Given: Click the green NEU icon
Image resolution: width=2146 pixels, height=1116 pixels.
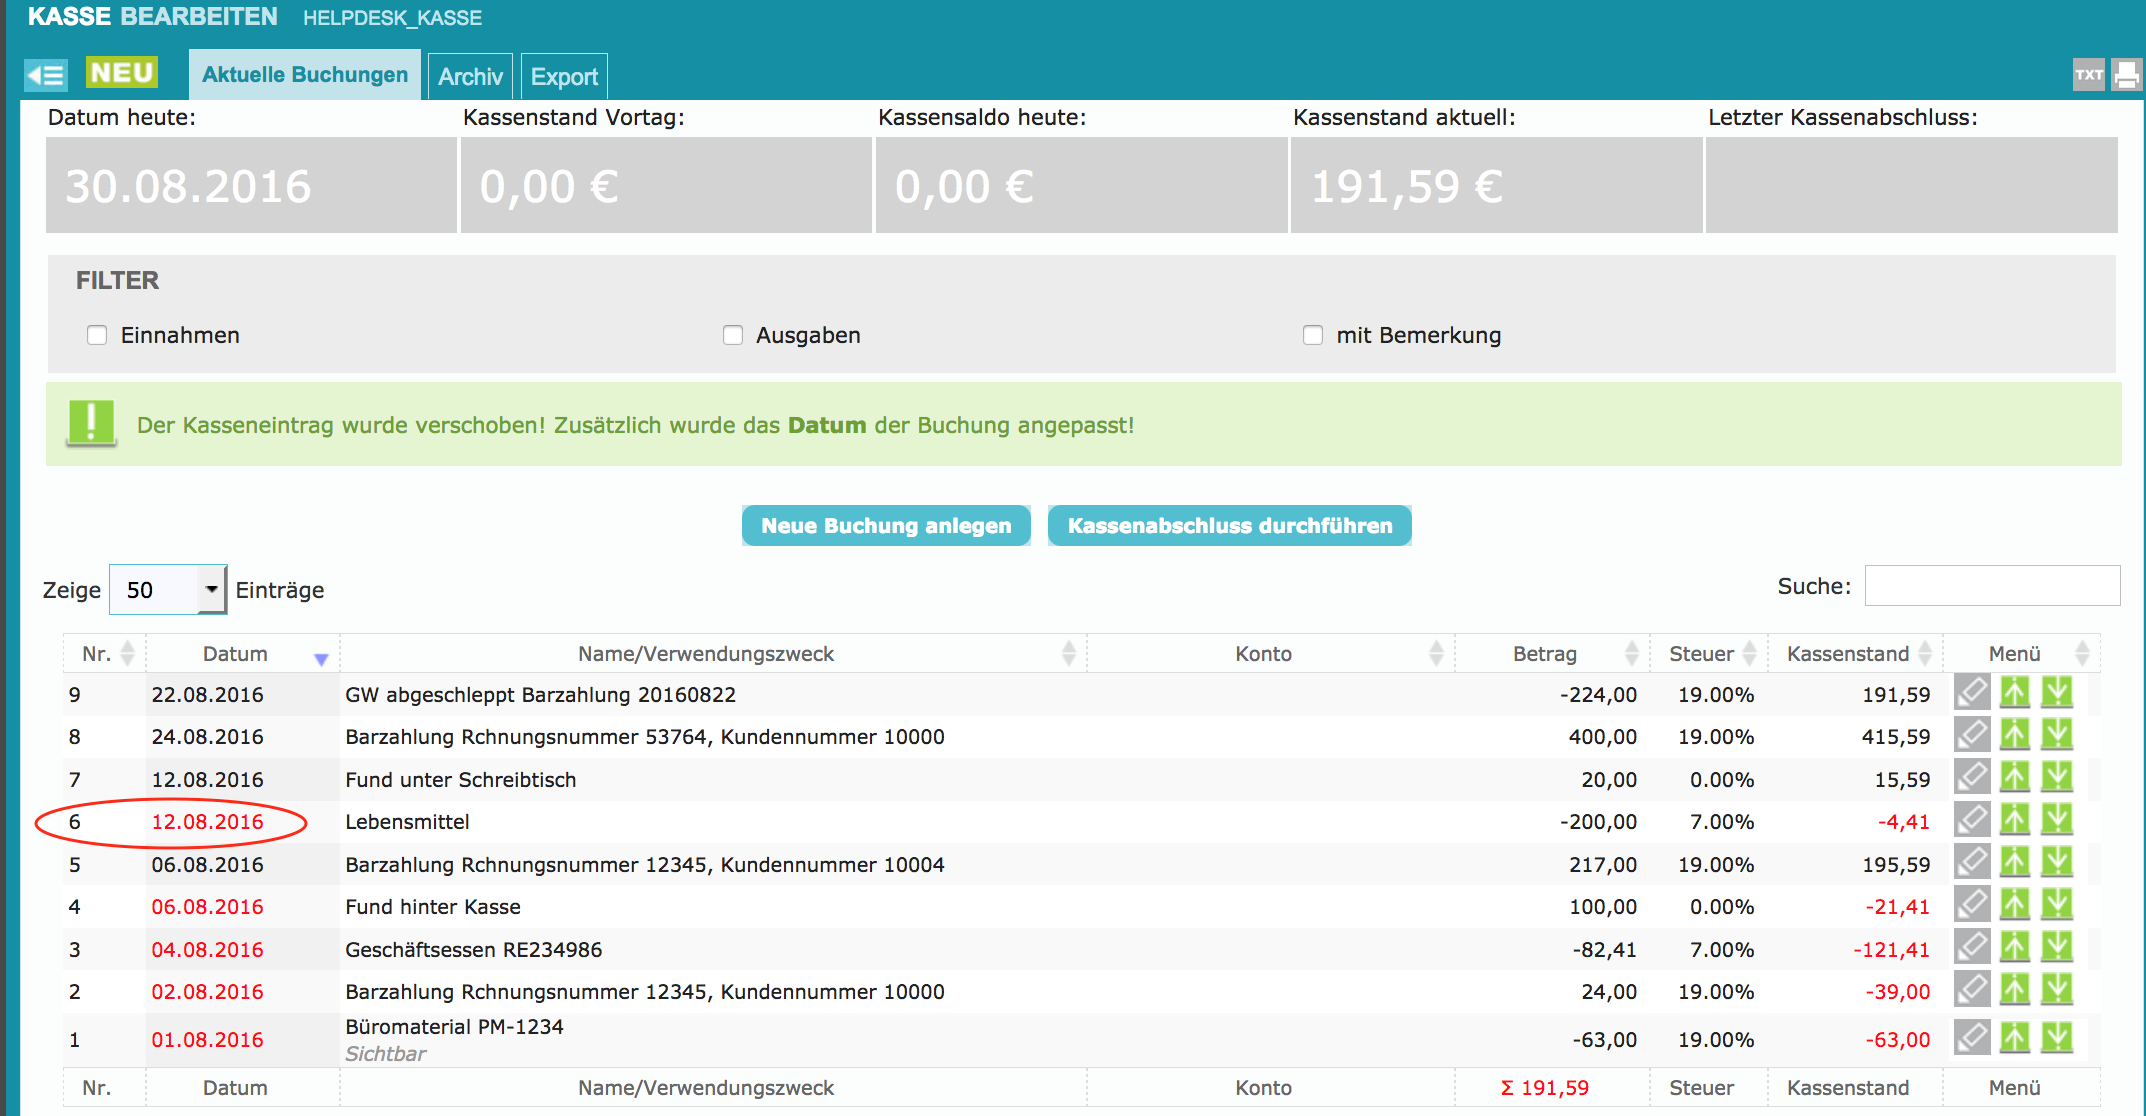Looking at the screenshot, I should pos(121,73).
